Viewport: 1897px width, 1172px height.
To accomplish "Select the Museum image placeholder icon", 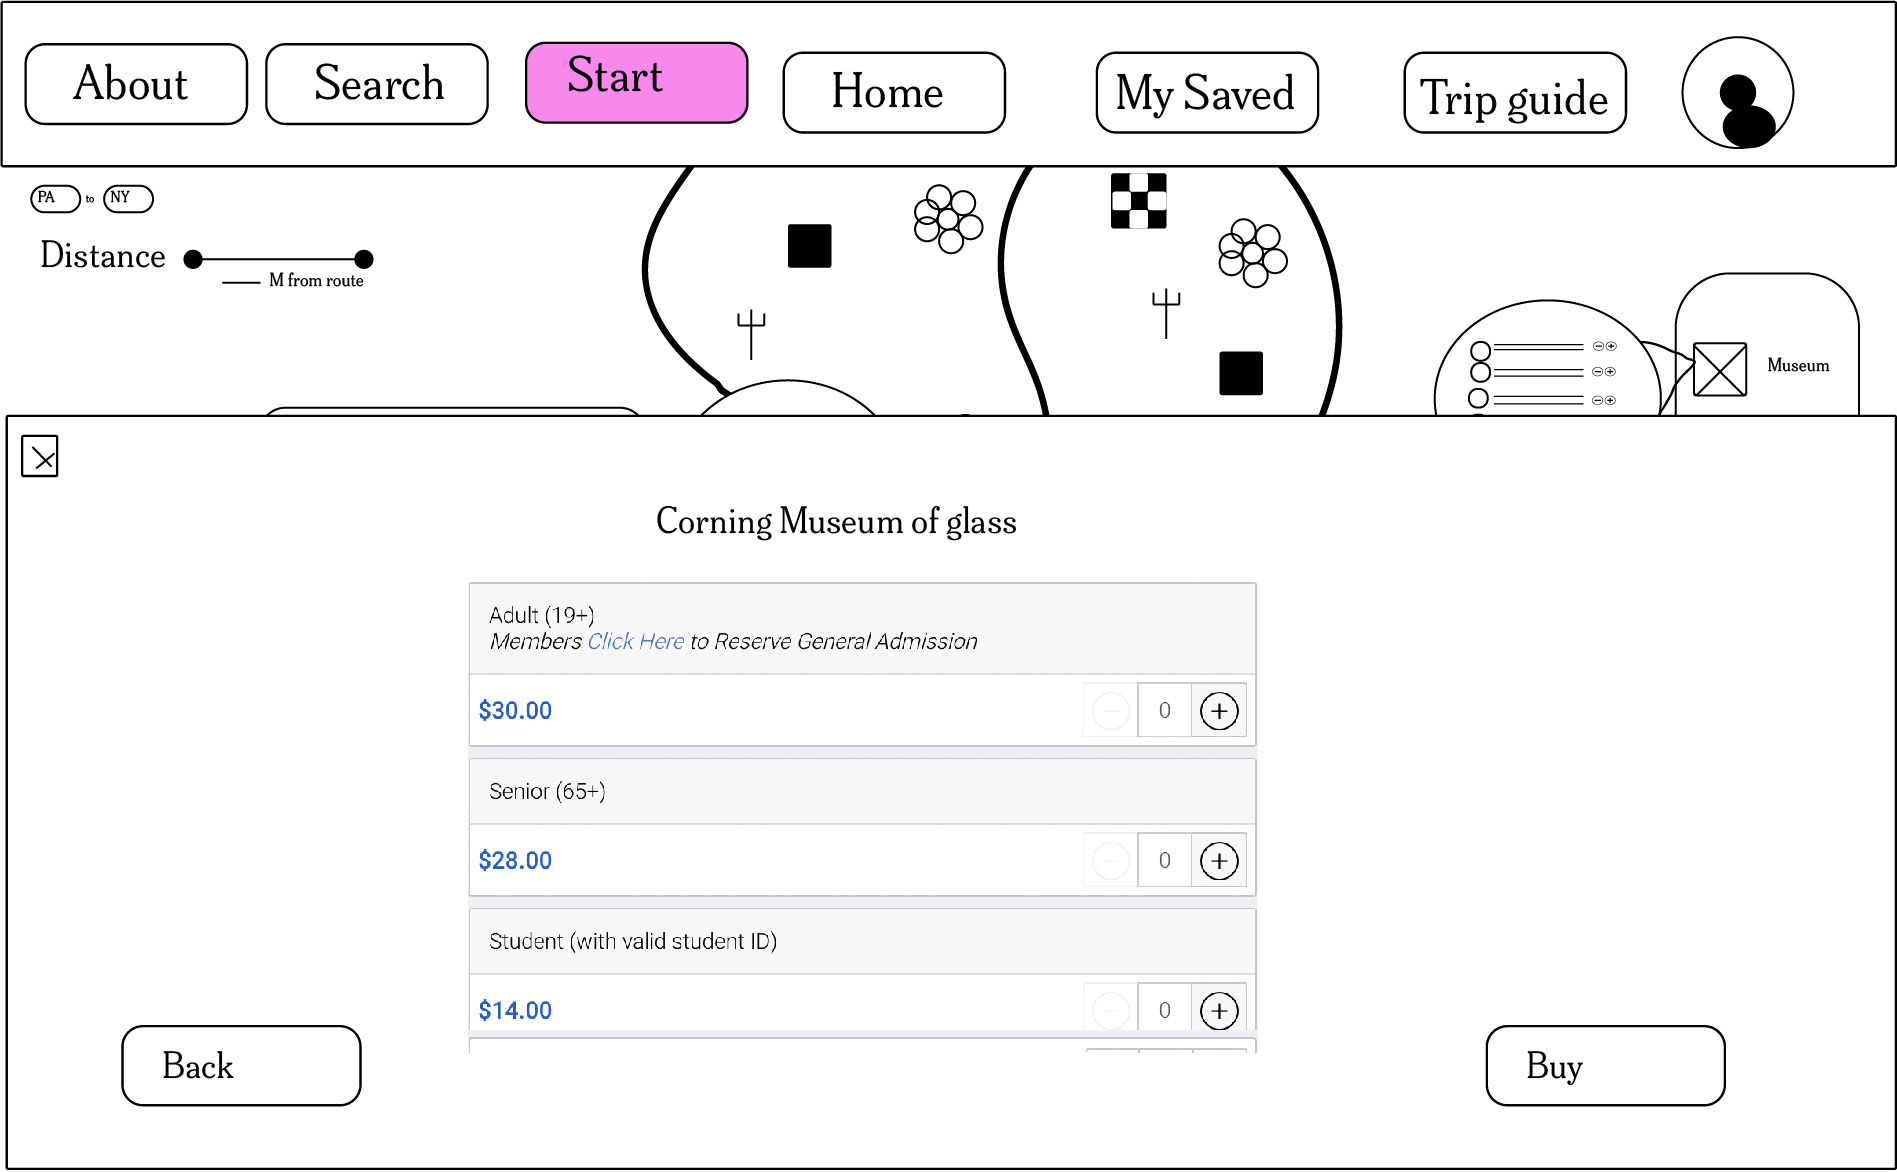I will [x=1720, y=369].
